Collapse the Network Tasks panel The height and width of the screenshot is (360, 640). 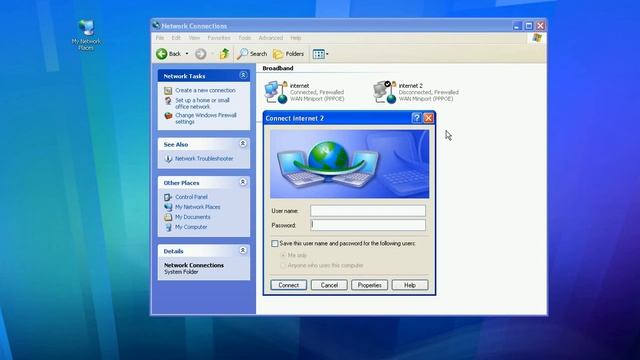(x=243, y=75)
